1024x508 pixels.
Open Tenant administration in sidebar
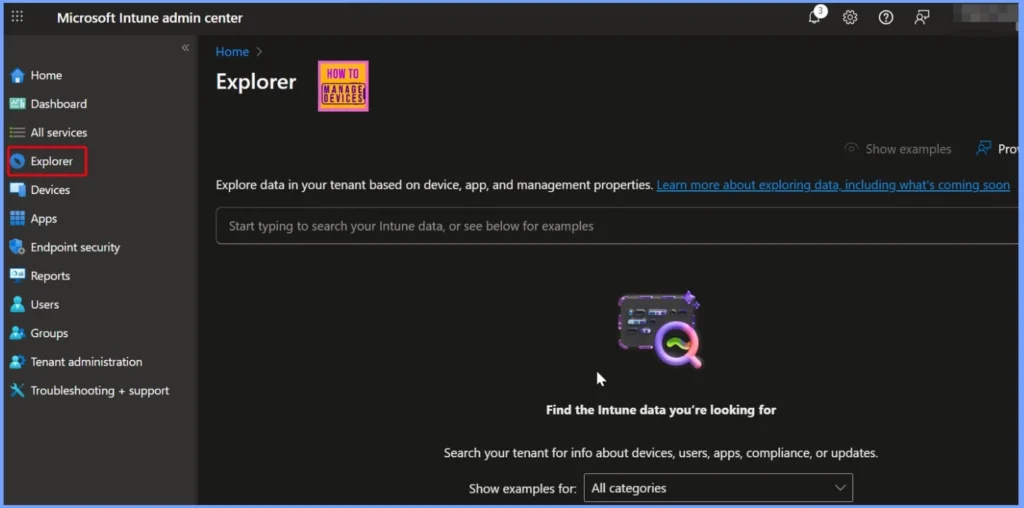86,362
